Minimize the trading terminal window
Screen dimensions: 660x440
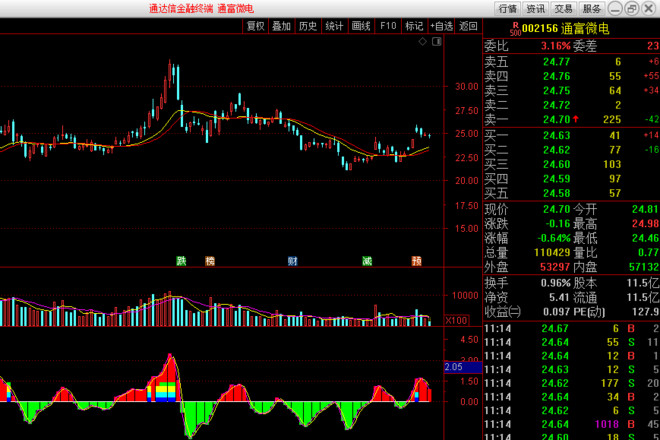(615, 9)
